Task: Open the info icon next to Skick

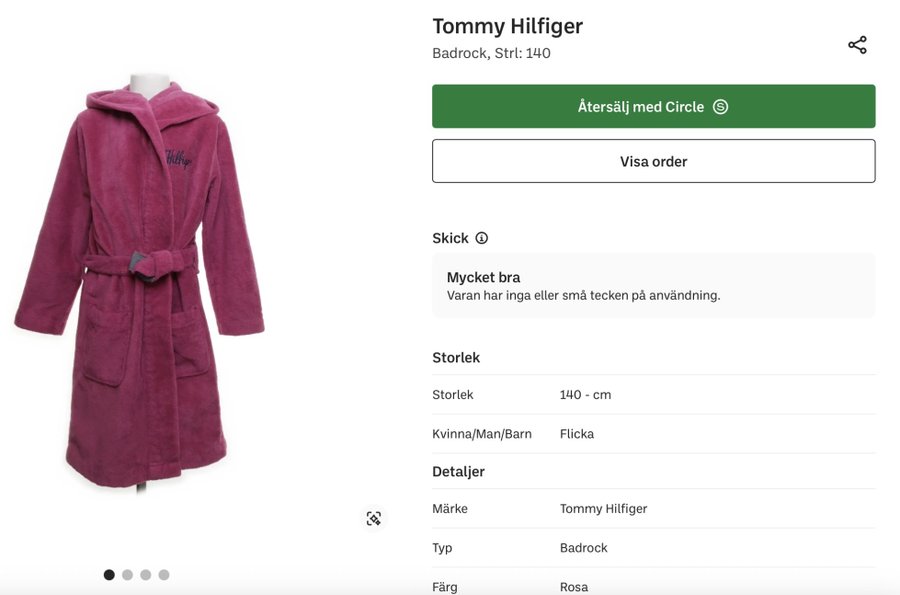Action: (x=482, y=238)
